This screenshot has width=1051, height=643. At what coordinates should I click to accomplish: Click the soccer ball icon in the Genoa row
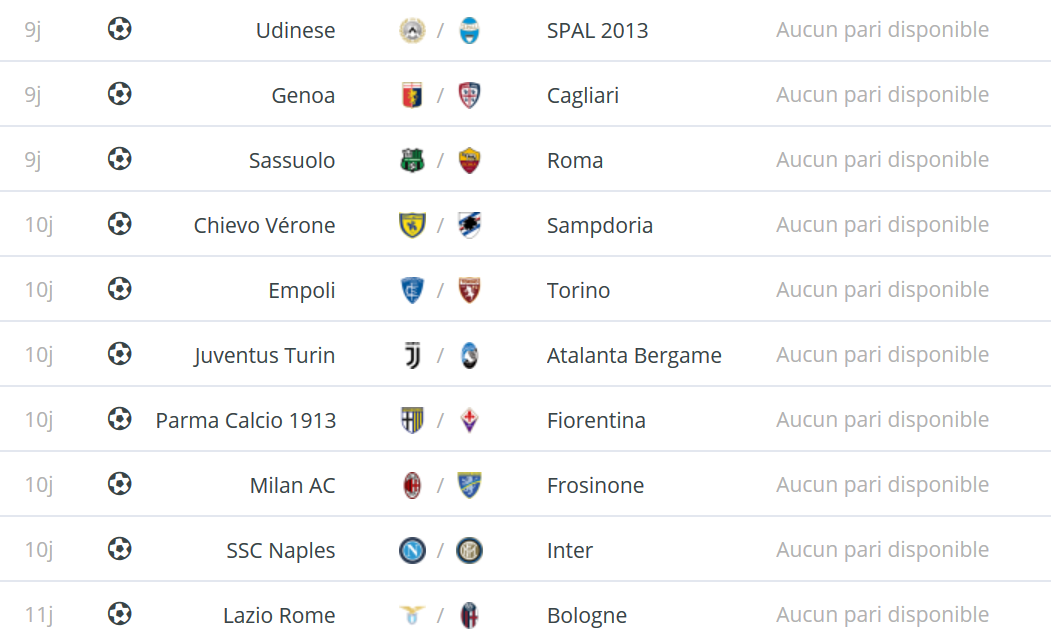coord(119,94)
